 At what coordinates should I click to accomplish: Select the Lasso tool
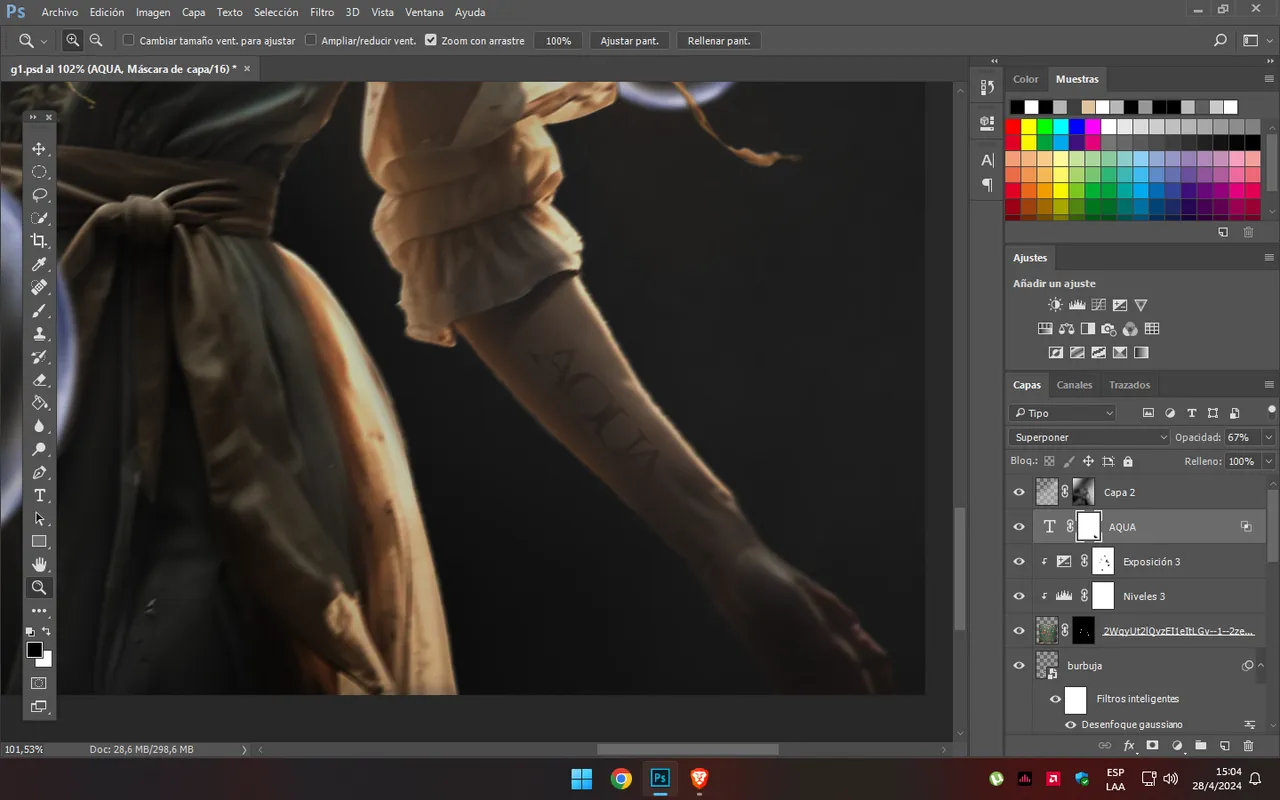click(39, 195)
